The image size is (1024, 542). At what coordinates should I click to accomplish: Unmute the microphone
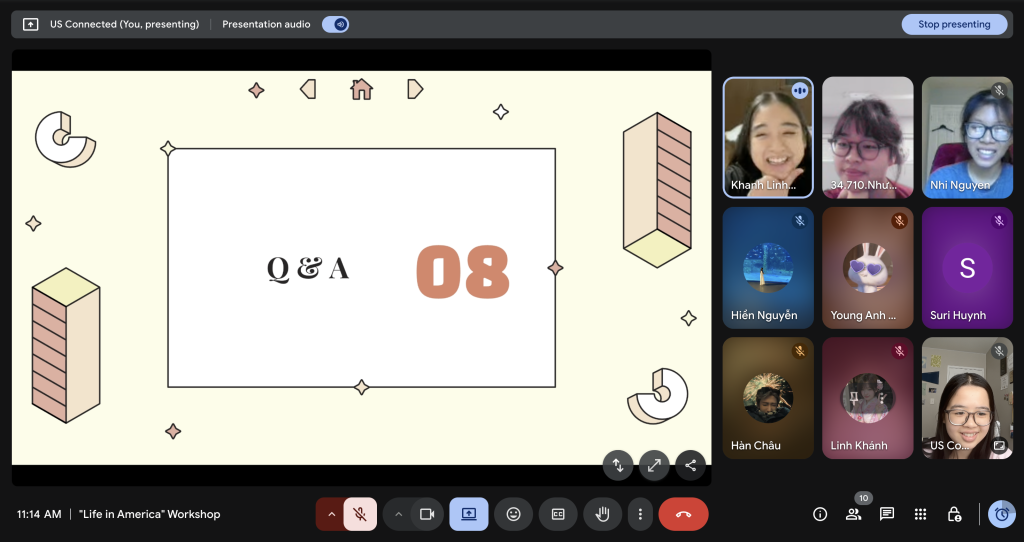click(360, 514)
